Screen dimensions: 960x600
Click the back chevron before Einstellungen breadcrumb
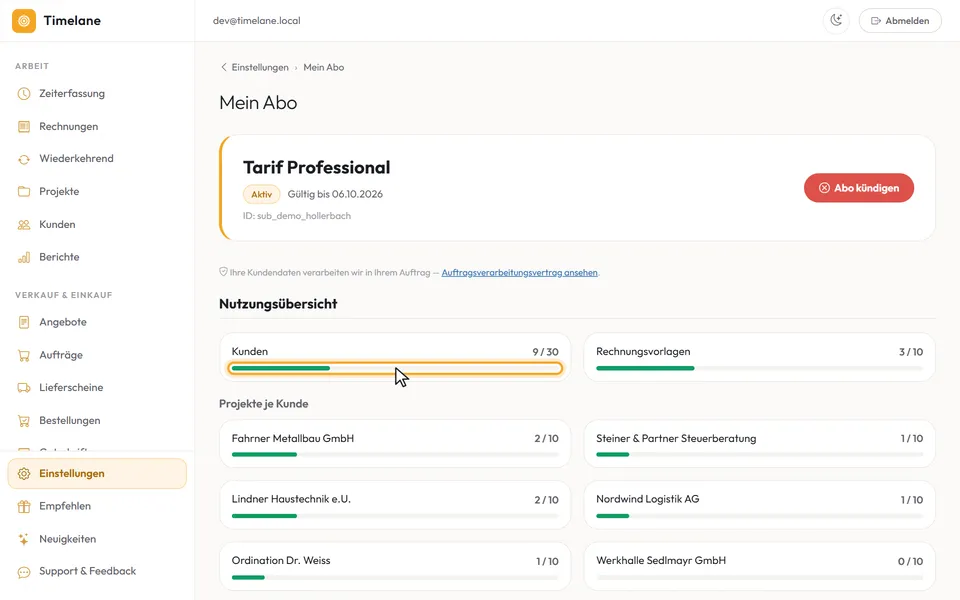223,67
